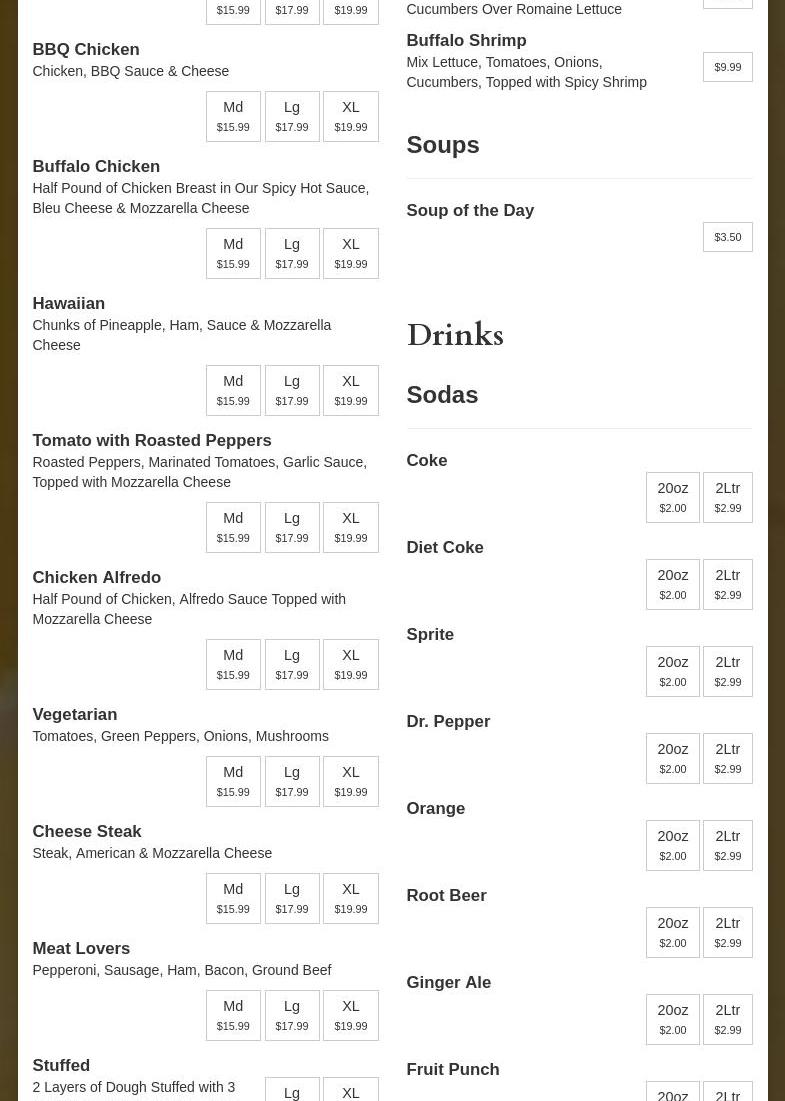The image size is (785, 1101).
Task: Choose 20oz Orange soda
Action: 672,845
